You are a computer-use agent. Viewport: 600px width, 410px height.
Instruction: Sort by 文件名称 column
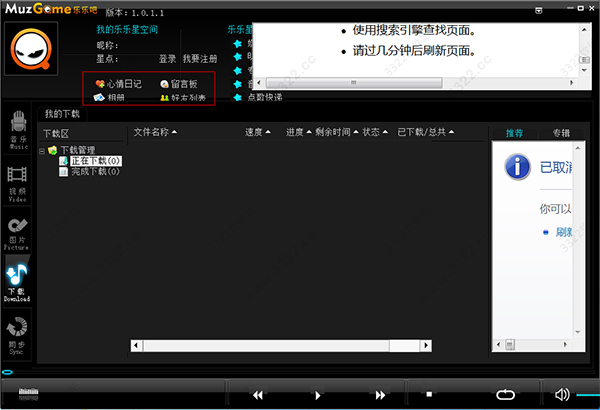155,132
